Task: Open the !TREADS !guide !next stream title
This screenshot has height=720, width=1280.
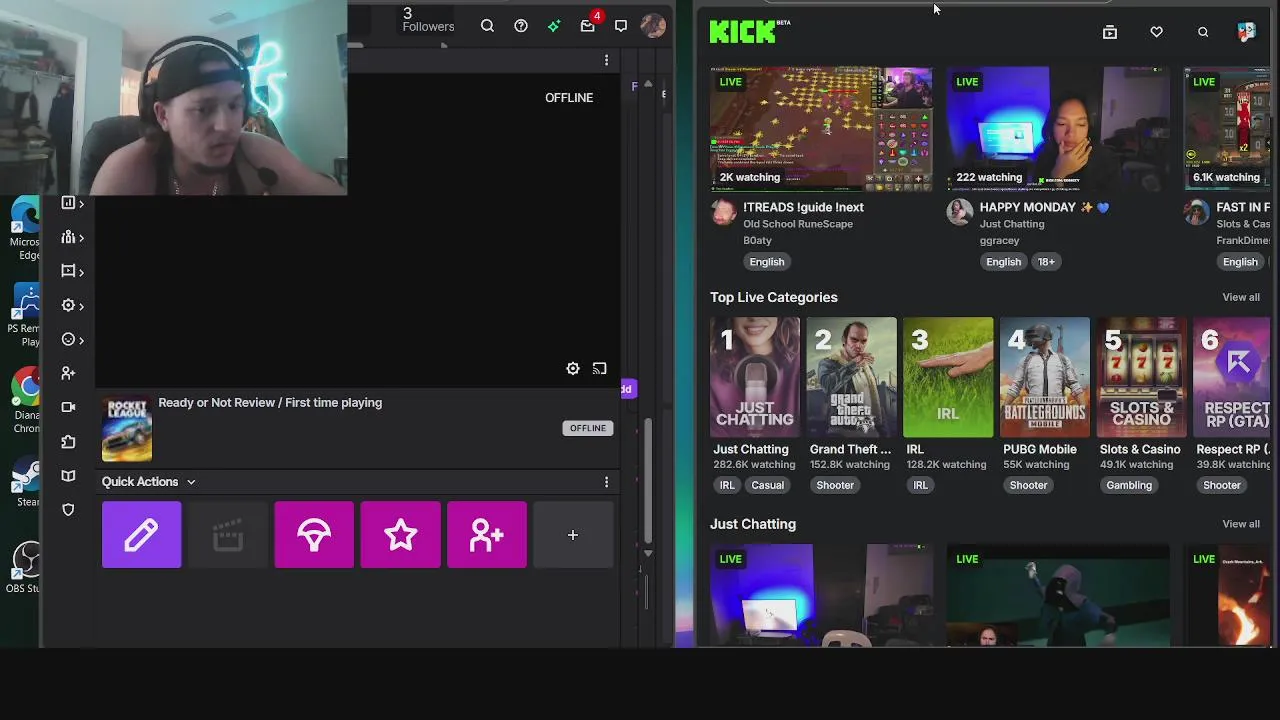Action: coord(803,207)
